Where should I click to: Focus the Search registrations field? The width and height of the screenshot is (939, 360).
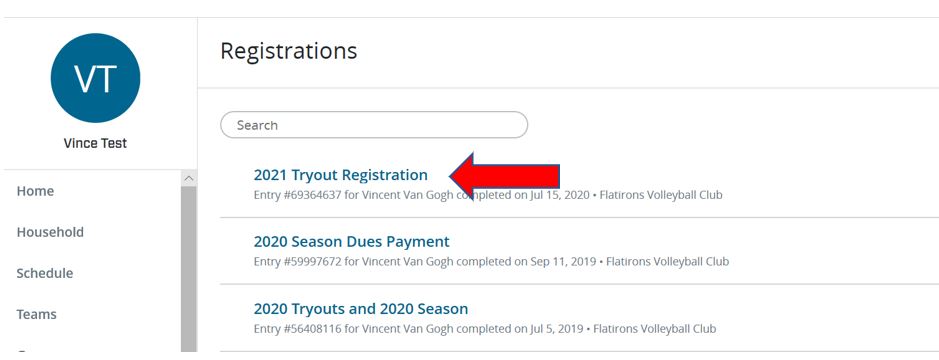pos(374,125)
